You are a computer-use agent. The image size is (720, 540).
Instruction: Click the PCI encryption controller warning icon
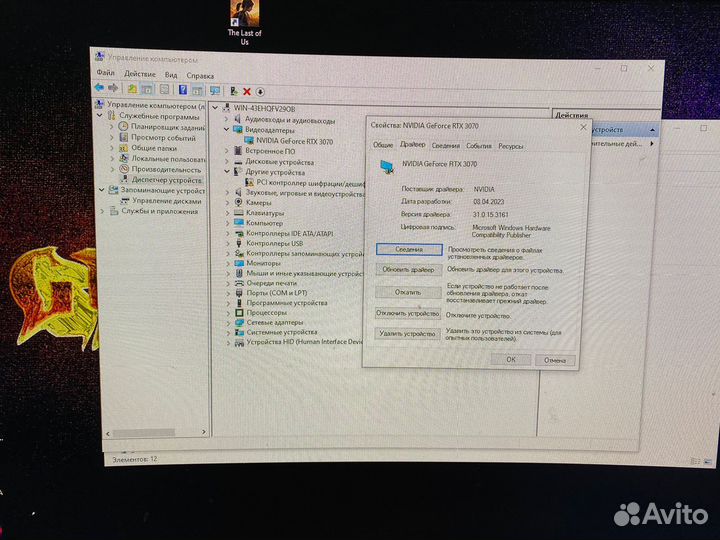click(249, 182)
